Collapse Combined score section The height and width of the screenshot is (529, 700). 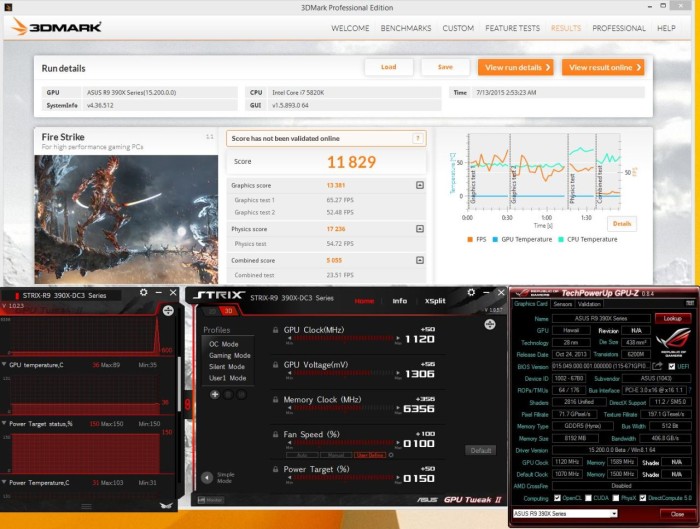[x=420, y=260]
